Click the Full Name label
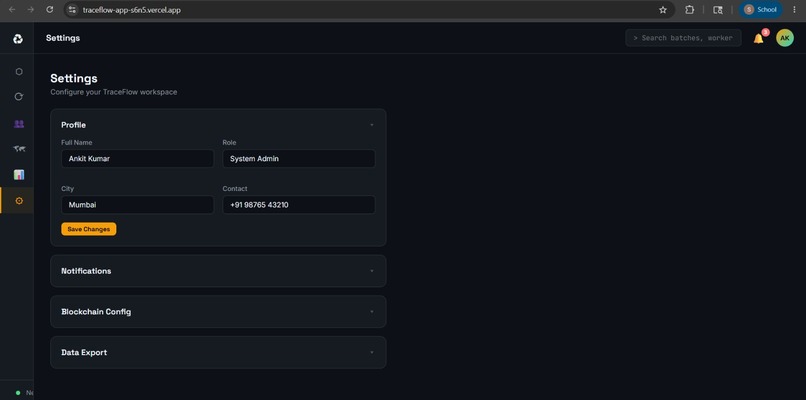806x400 pixels. pos(77,142)
